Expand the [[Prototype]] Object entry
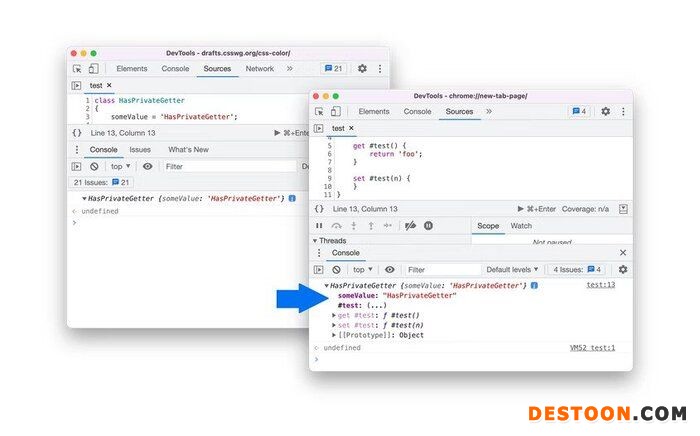Image resolution: width=700 pixels, height=436 pixels. [334, 335]
